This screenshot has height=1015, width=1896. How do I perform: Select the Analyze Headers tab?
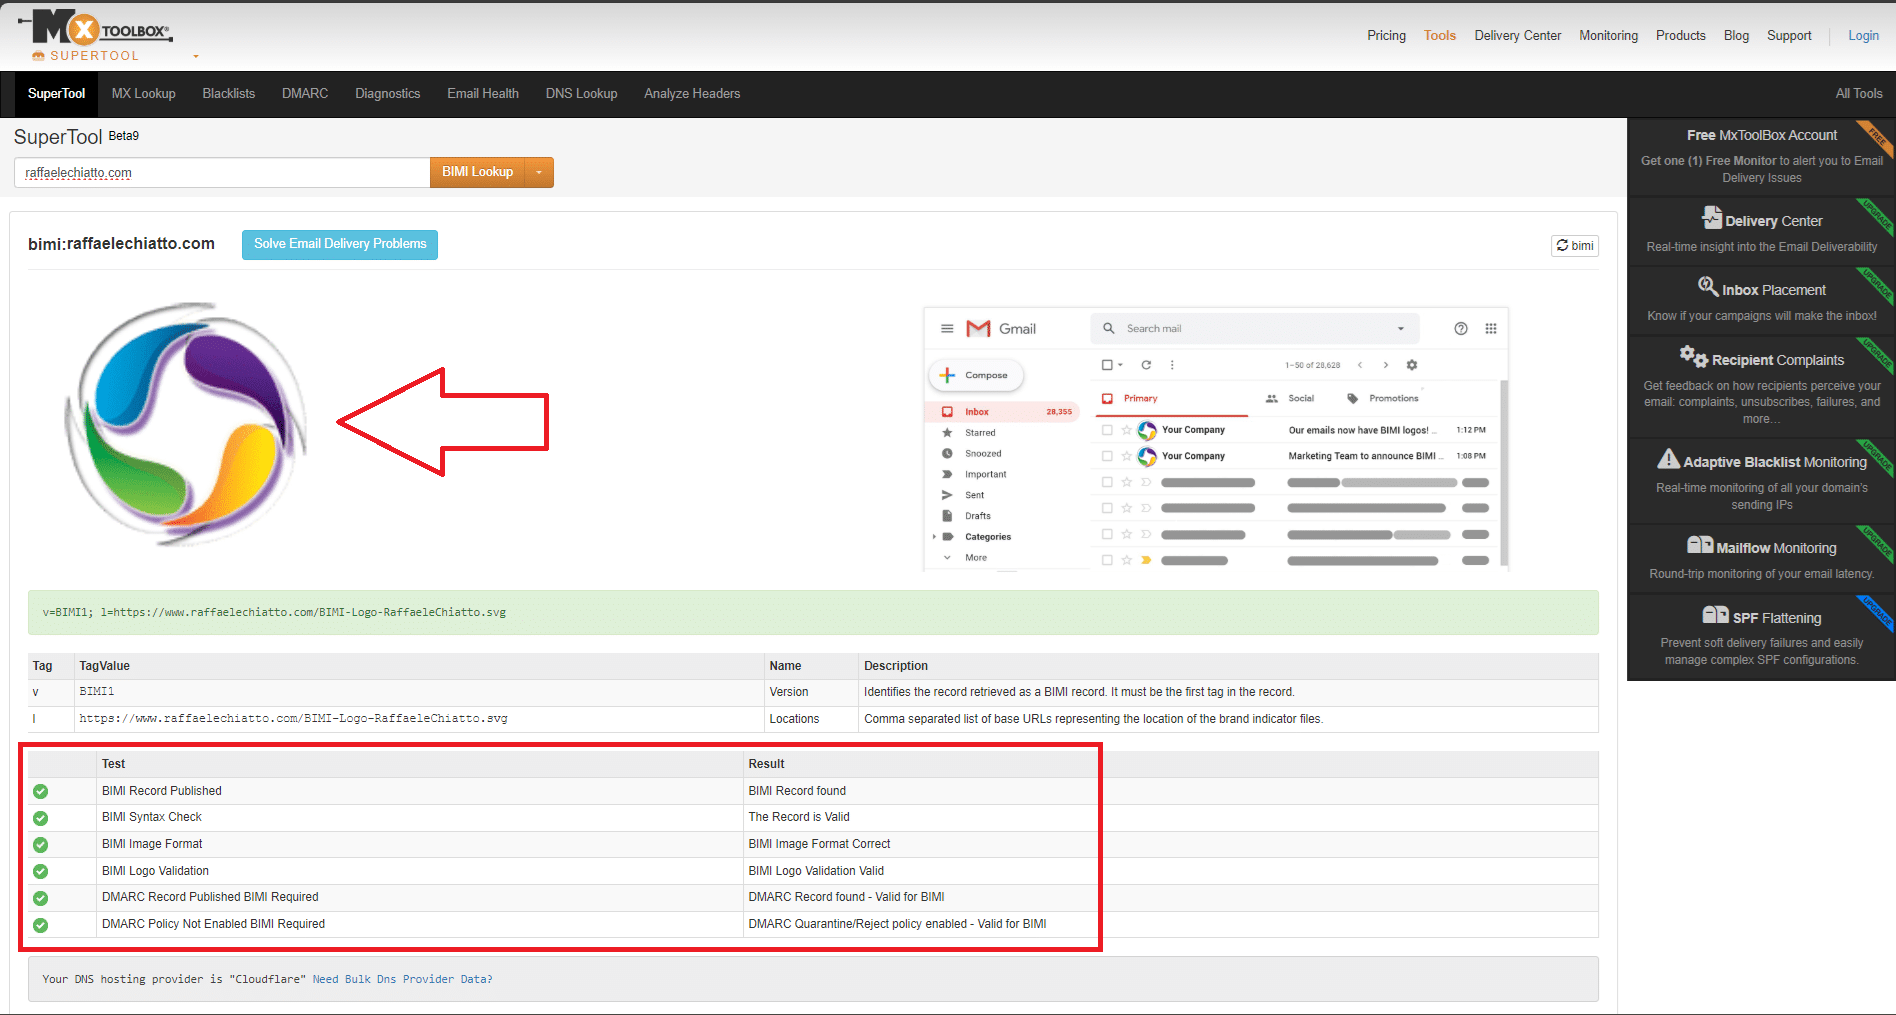point(692,94)
